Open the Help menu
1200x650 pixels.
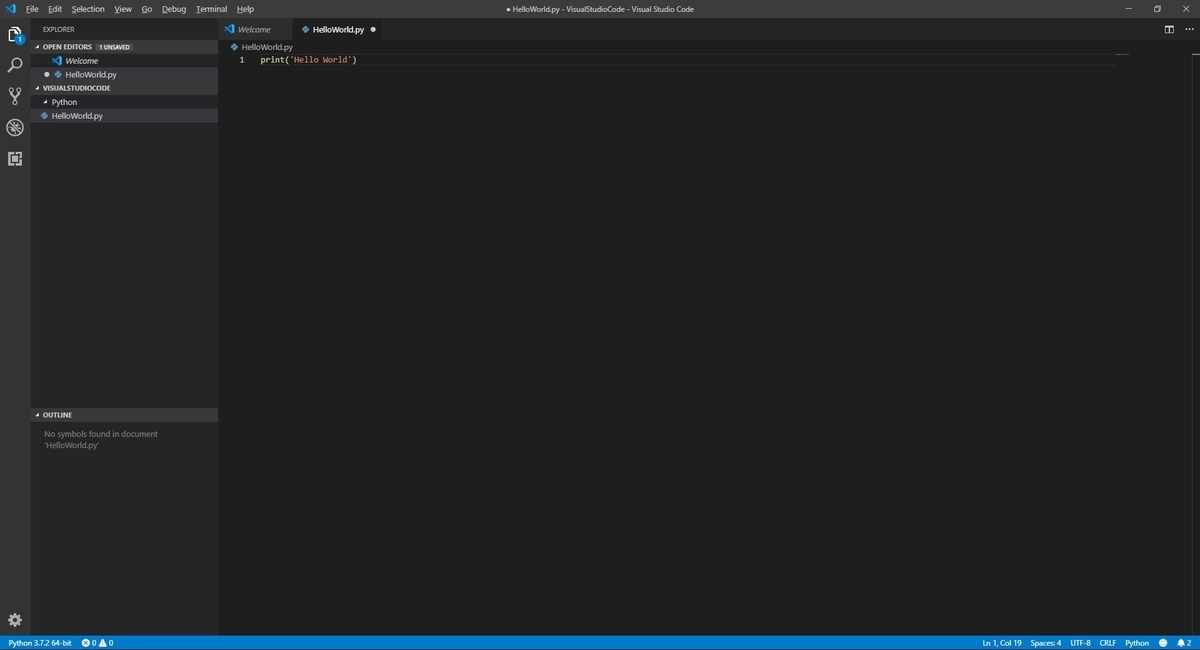(245, 9)
